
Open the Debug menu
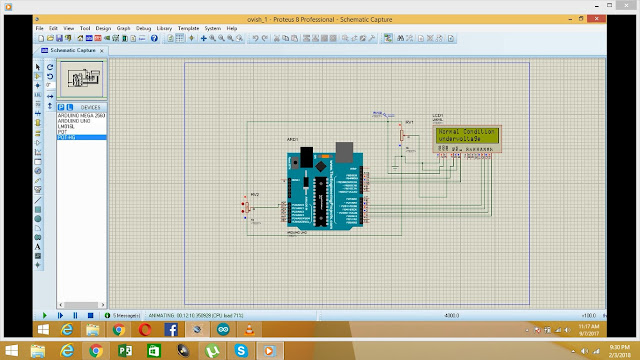tap(143, 28)
